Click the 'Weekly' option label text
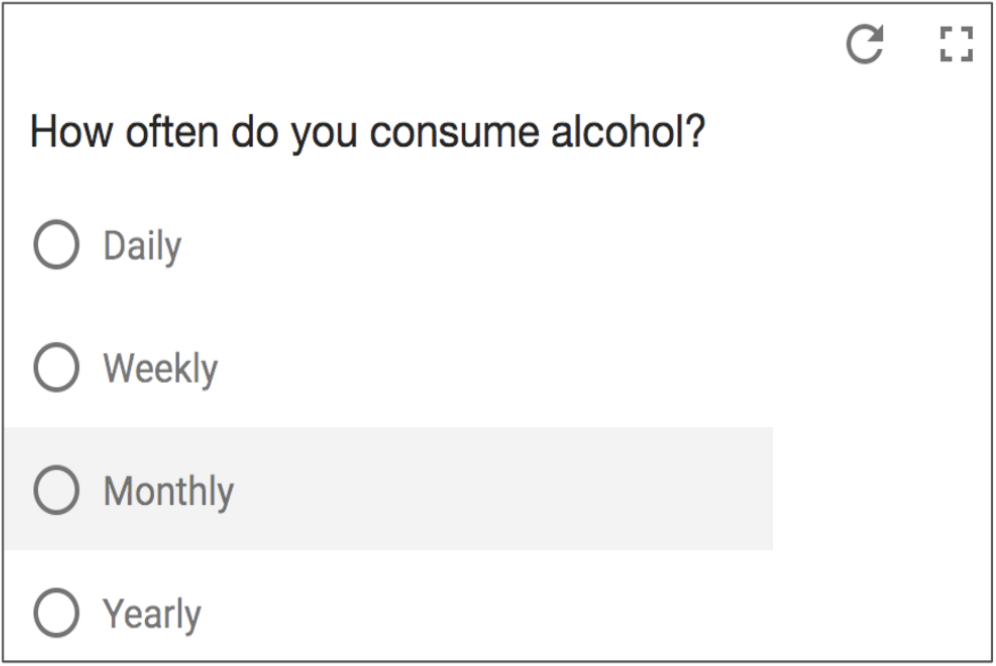Viewport: 996px width, 666px height. point(161,369)
